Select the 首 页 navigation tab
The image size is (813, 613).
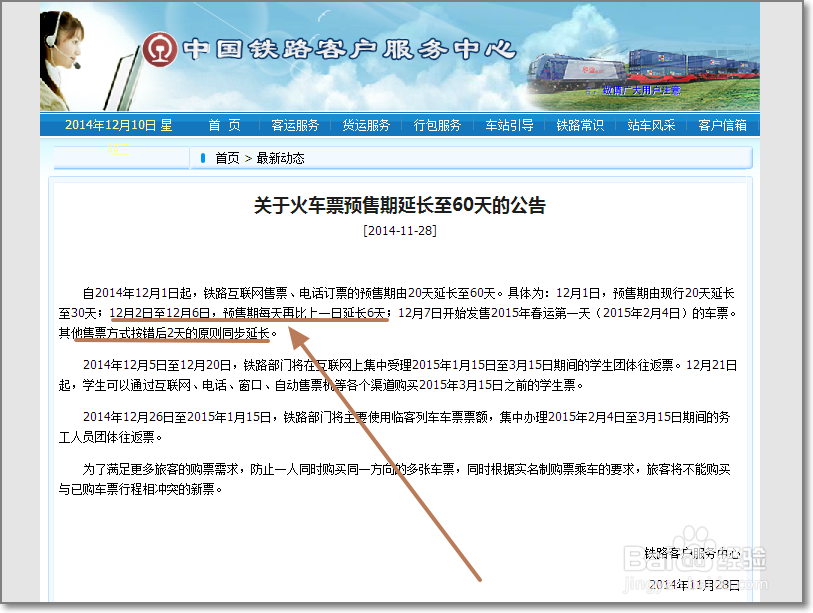[223, 125]
